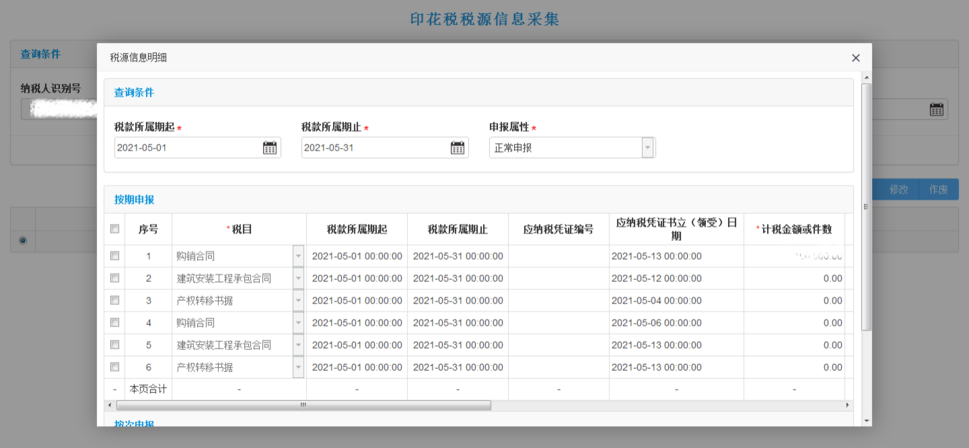Click the up arrow of dialog vertical scrollbar
The image size is (969, 448).
click(866, 77)
